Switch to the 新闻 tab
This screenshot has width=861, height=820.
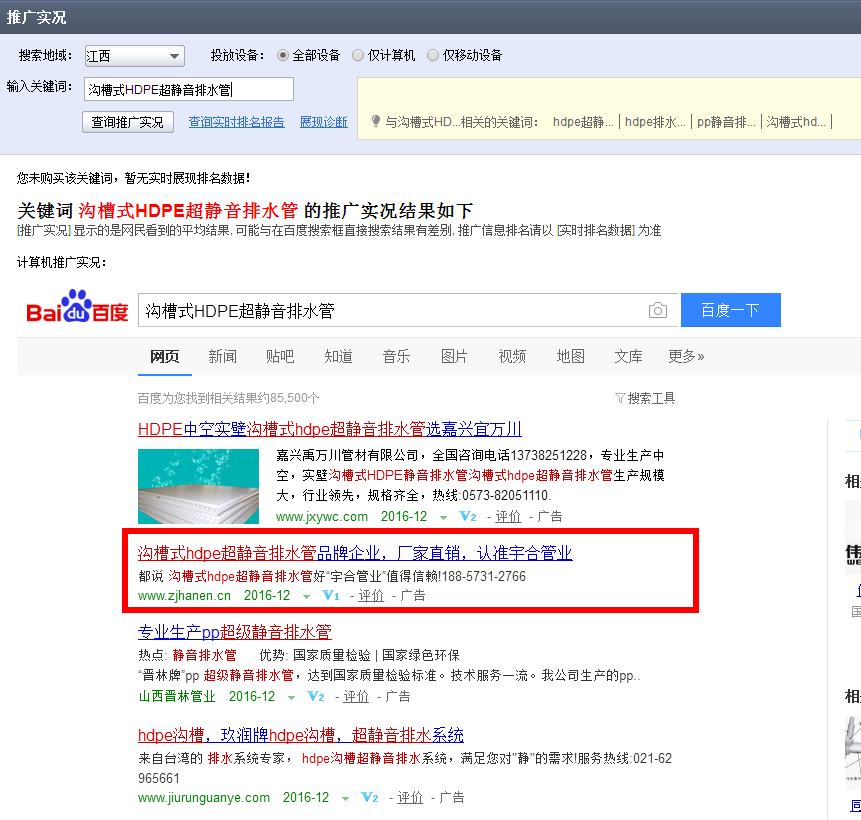point(222,356)
